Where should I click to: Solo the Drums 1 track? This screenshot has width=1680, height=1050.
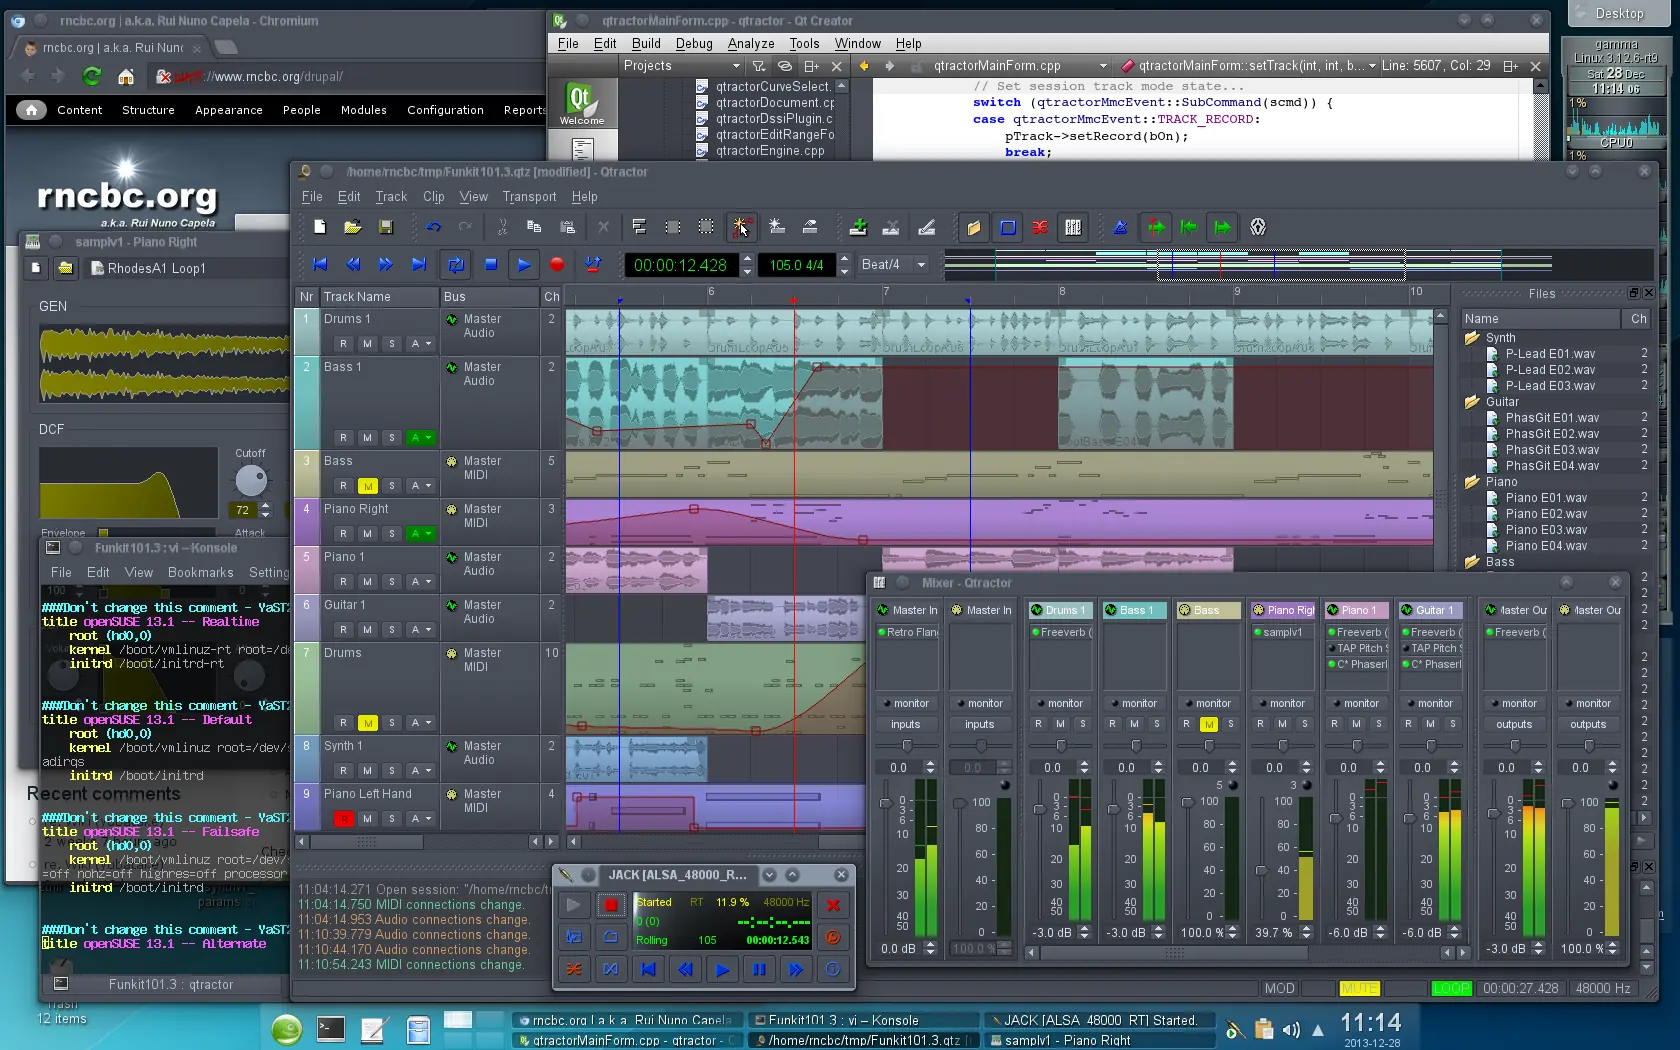(x=392, y=344)
